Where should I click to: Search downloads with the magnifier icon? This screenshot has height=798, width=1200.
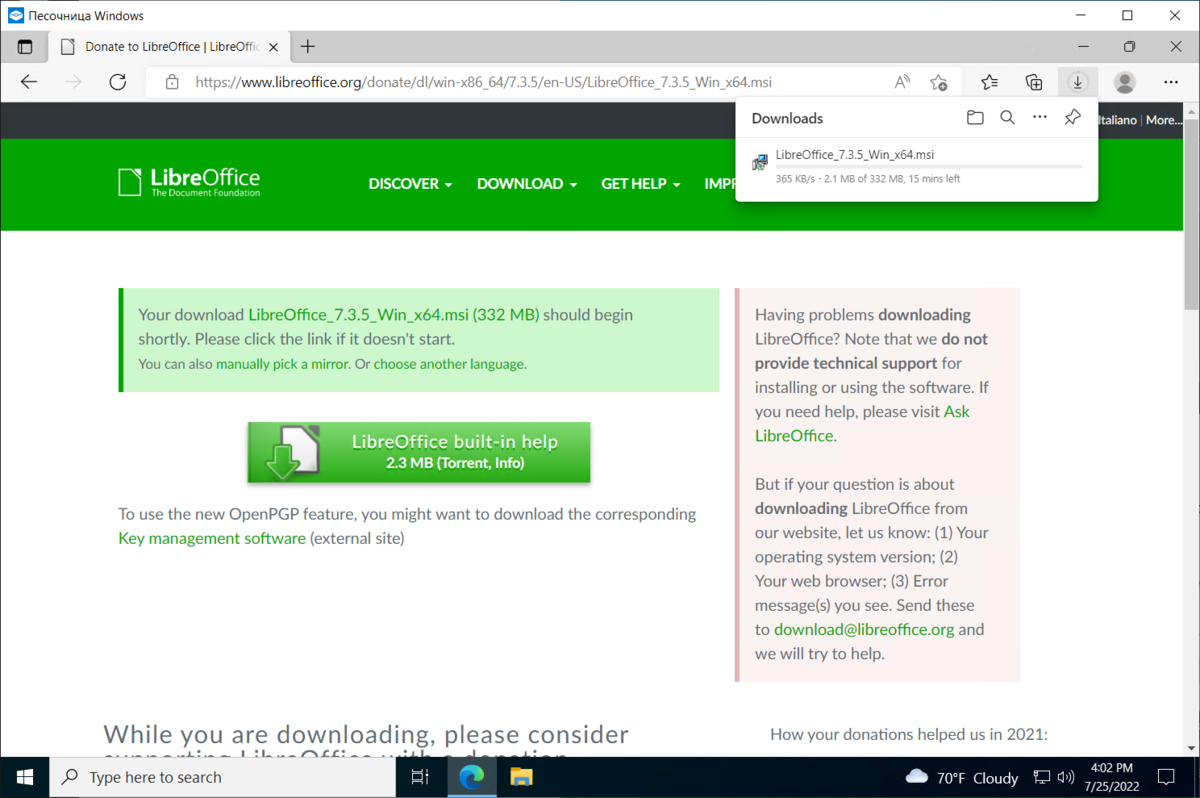[1007, 117]
